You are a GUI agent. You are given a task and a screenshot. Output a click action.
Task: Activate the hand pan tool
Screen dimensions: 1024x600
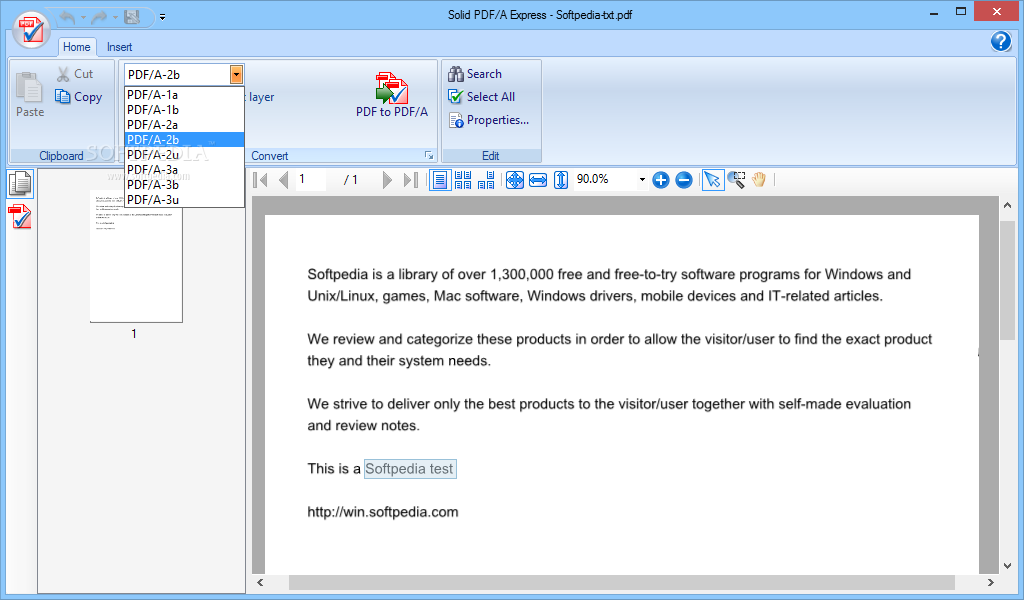click(x=759, y=180)
